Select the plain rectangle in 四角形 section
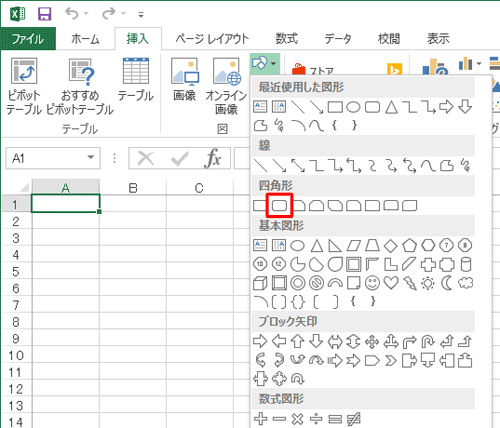 [260, 205]
